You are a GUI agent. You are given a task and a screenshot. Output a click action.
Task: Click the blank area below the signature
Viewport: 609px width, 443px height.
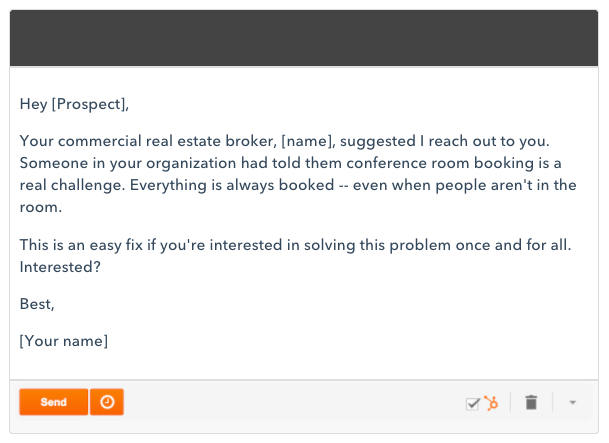click(304, 364)
